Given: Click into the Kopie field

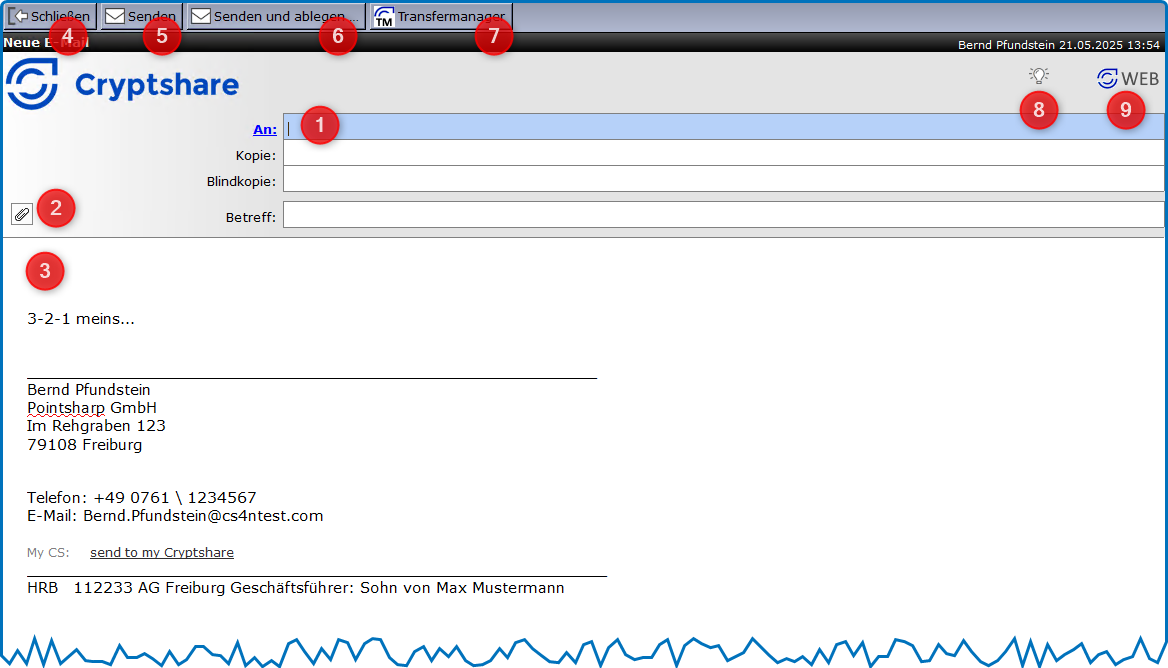Looking at the screenshot, I should (720, 153).
